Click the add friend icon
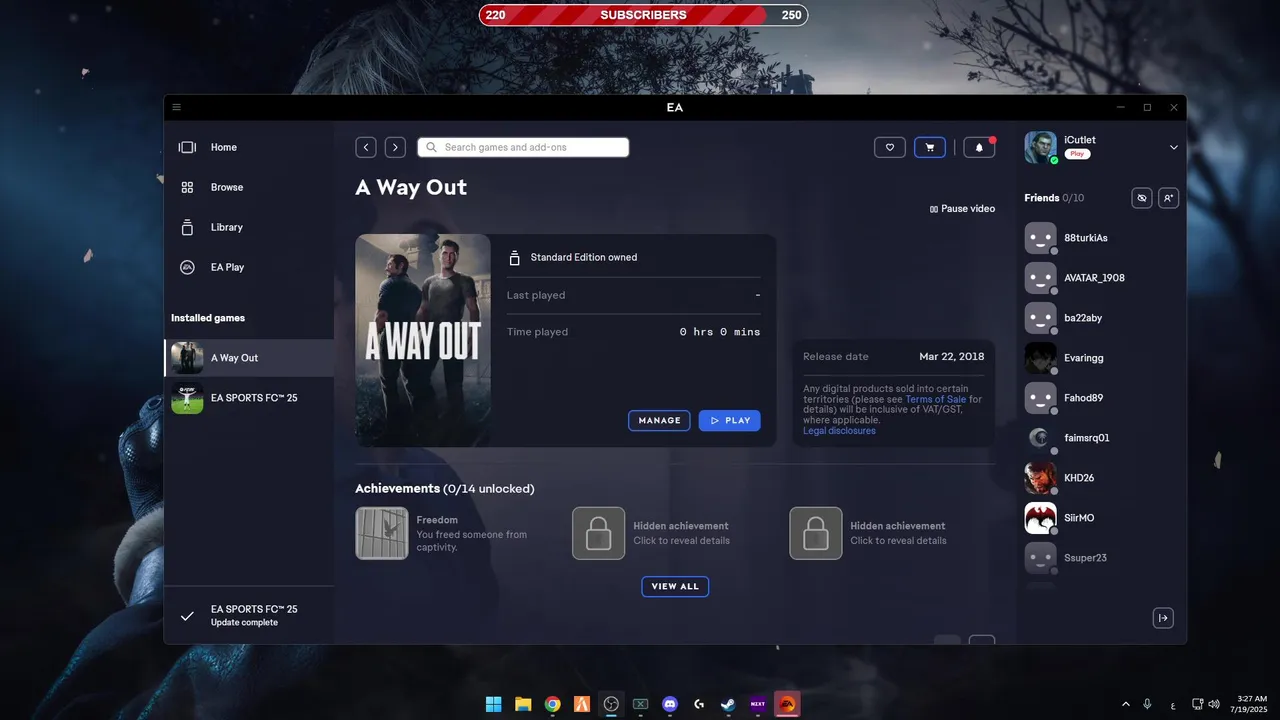 pos(1168,198)
